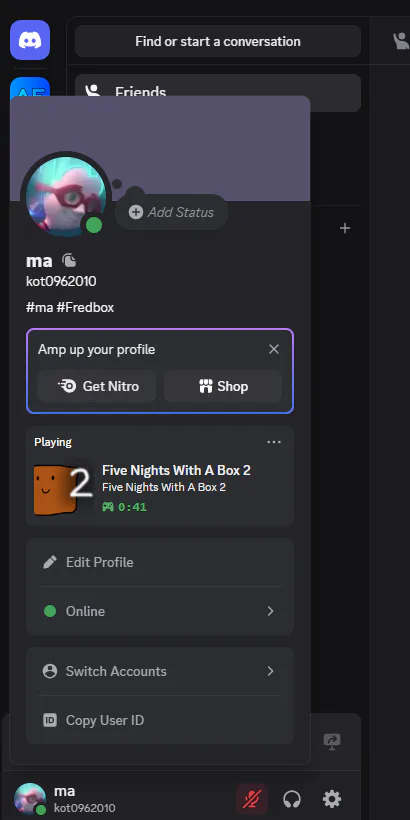Dismiss the Amp up your profile banner
Image resolution: width=410 pixels, height=820 pixels.
pyautogui.click(x=274, y=349)
